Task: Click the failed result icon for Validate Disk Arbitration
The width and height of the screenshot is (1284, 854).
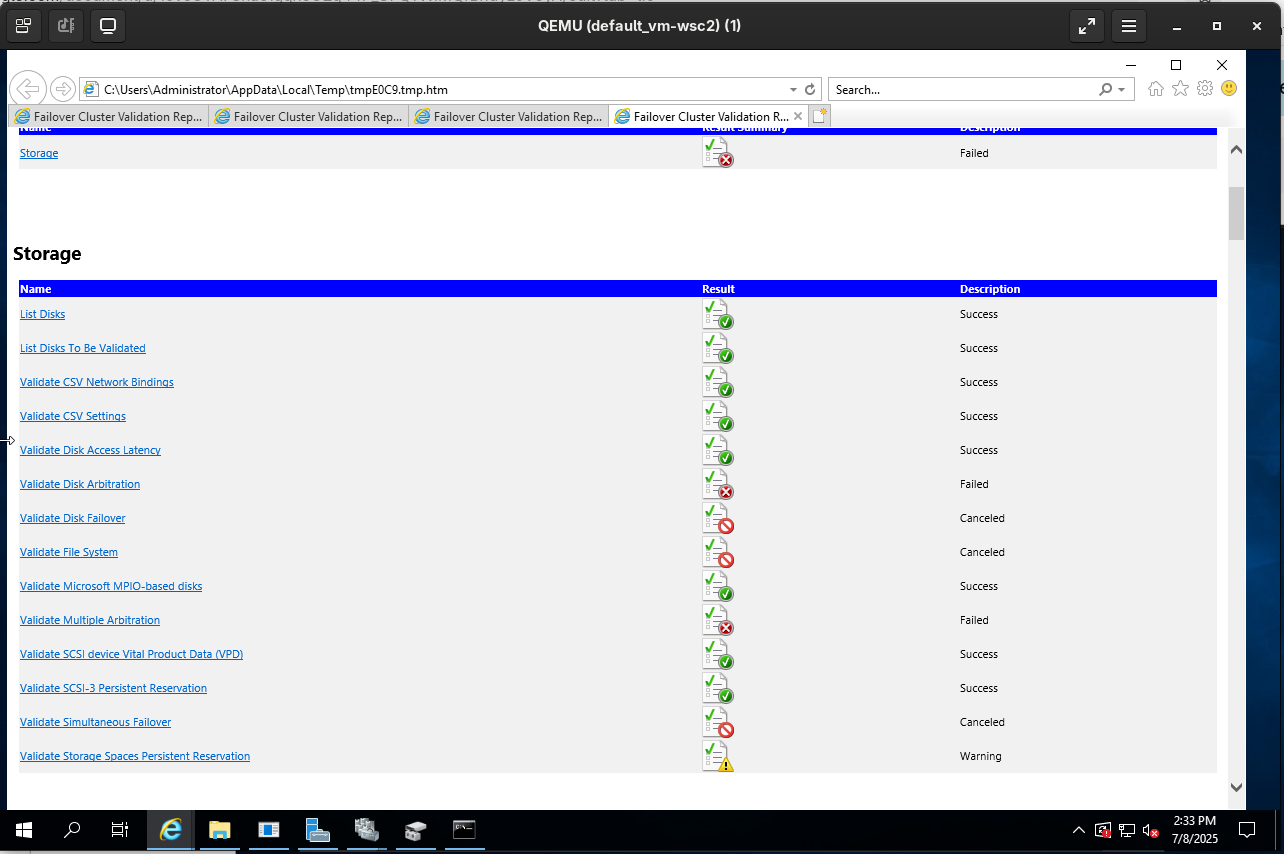Action: [718, 484]
